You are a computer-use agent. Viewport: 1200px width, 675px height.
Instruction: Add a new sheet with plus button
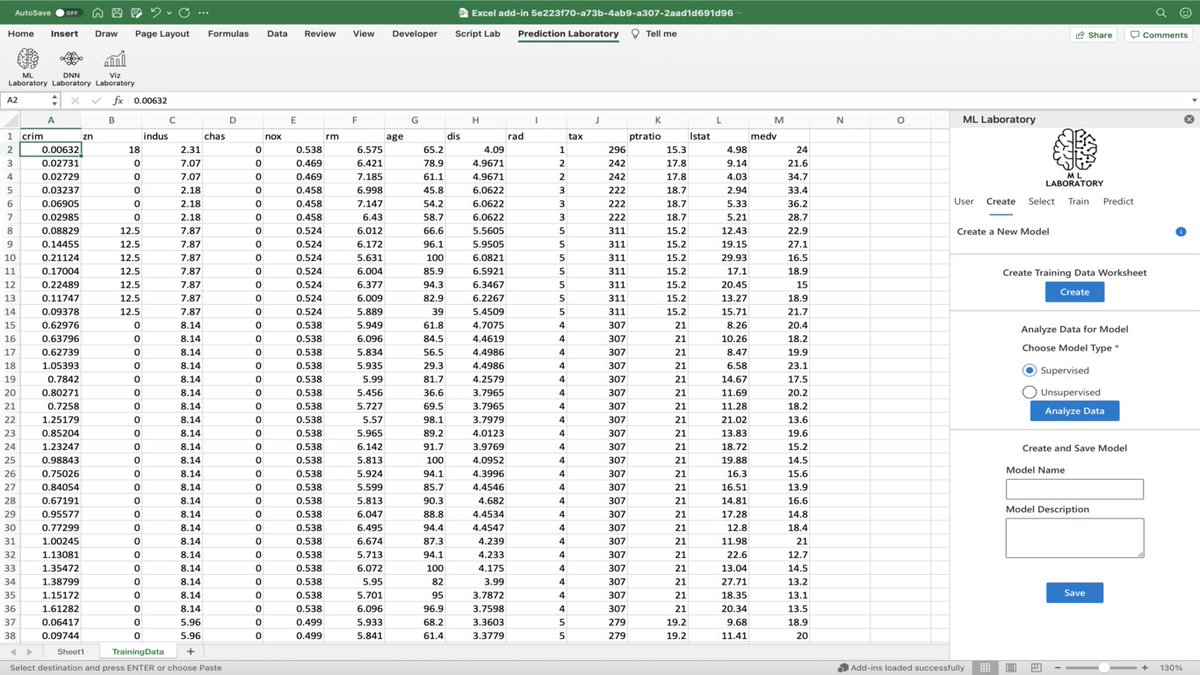click(x=190, y=652)
